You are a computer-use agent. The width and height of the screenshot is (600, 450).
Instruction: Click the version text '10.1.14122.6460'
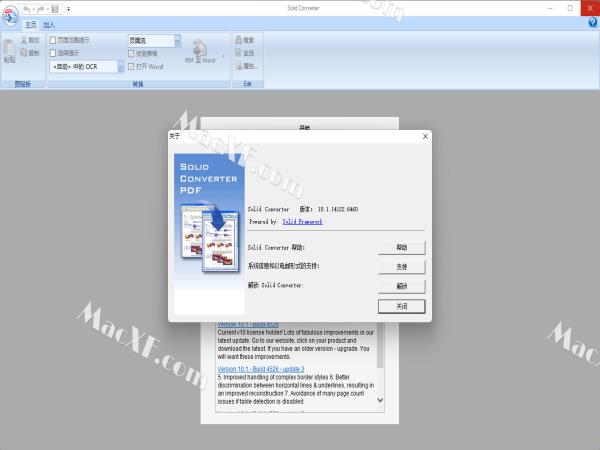(x=338, y=209)
